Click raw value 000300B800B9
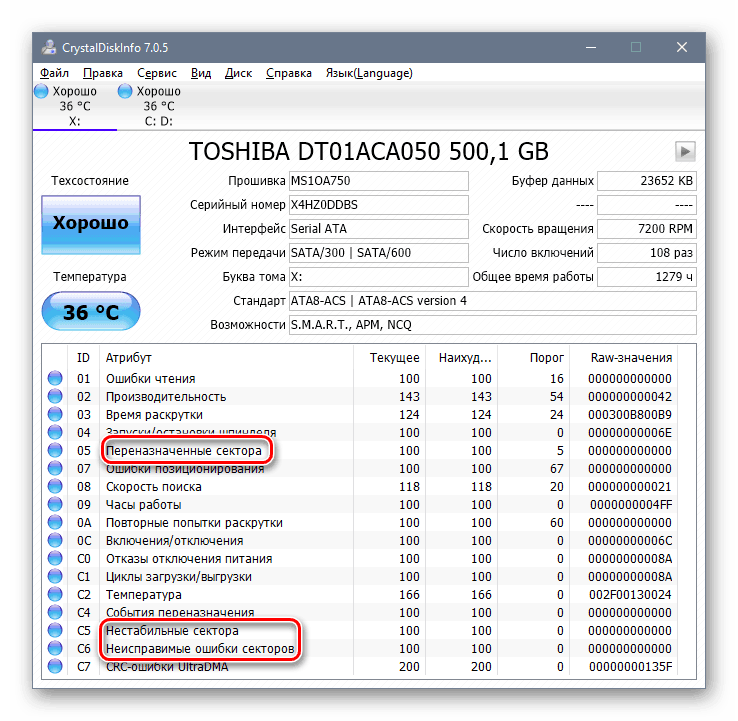This screenshot has width=738, height=721. pos(630,415)
